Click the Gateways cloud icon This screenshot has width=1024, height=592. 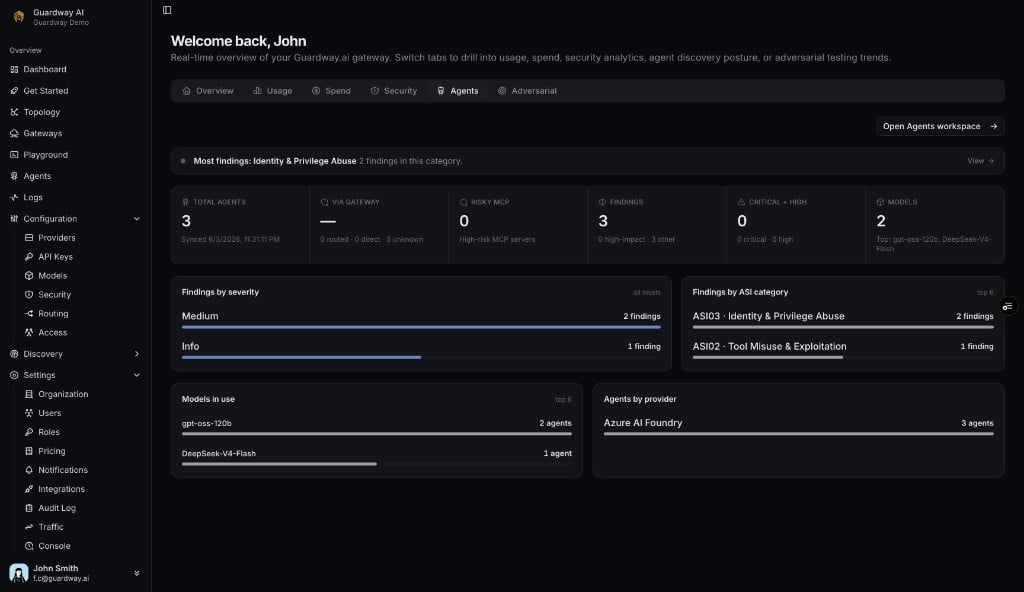(x=14, y=133)
